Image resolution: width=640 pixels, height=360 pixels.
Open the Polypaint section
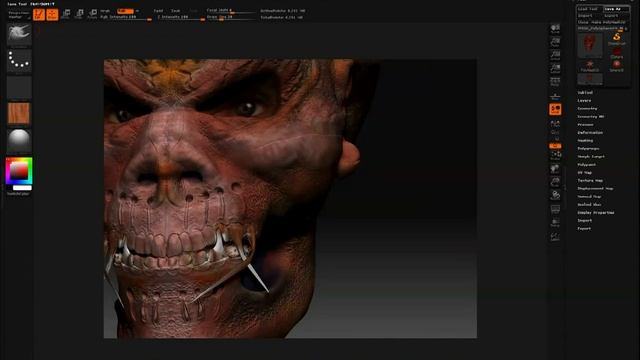587,164
